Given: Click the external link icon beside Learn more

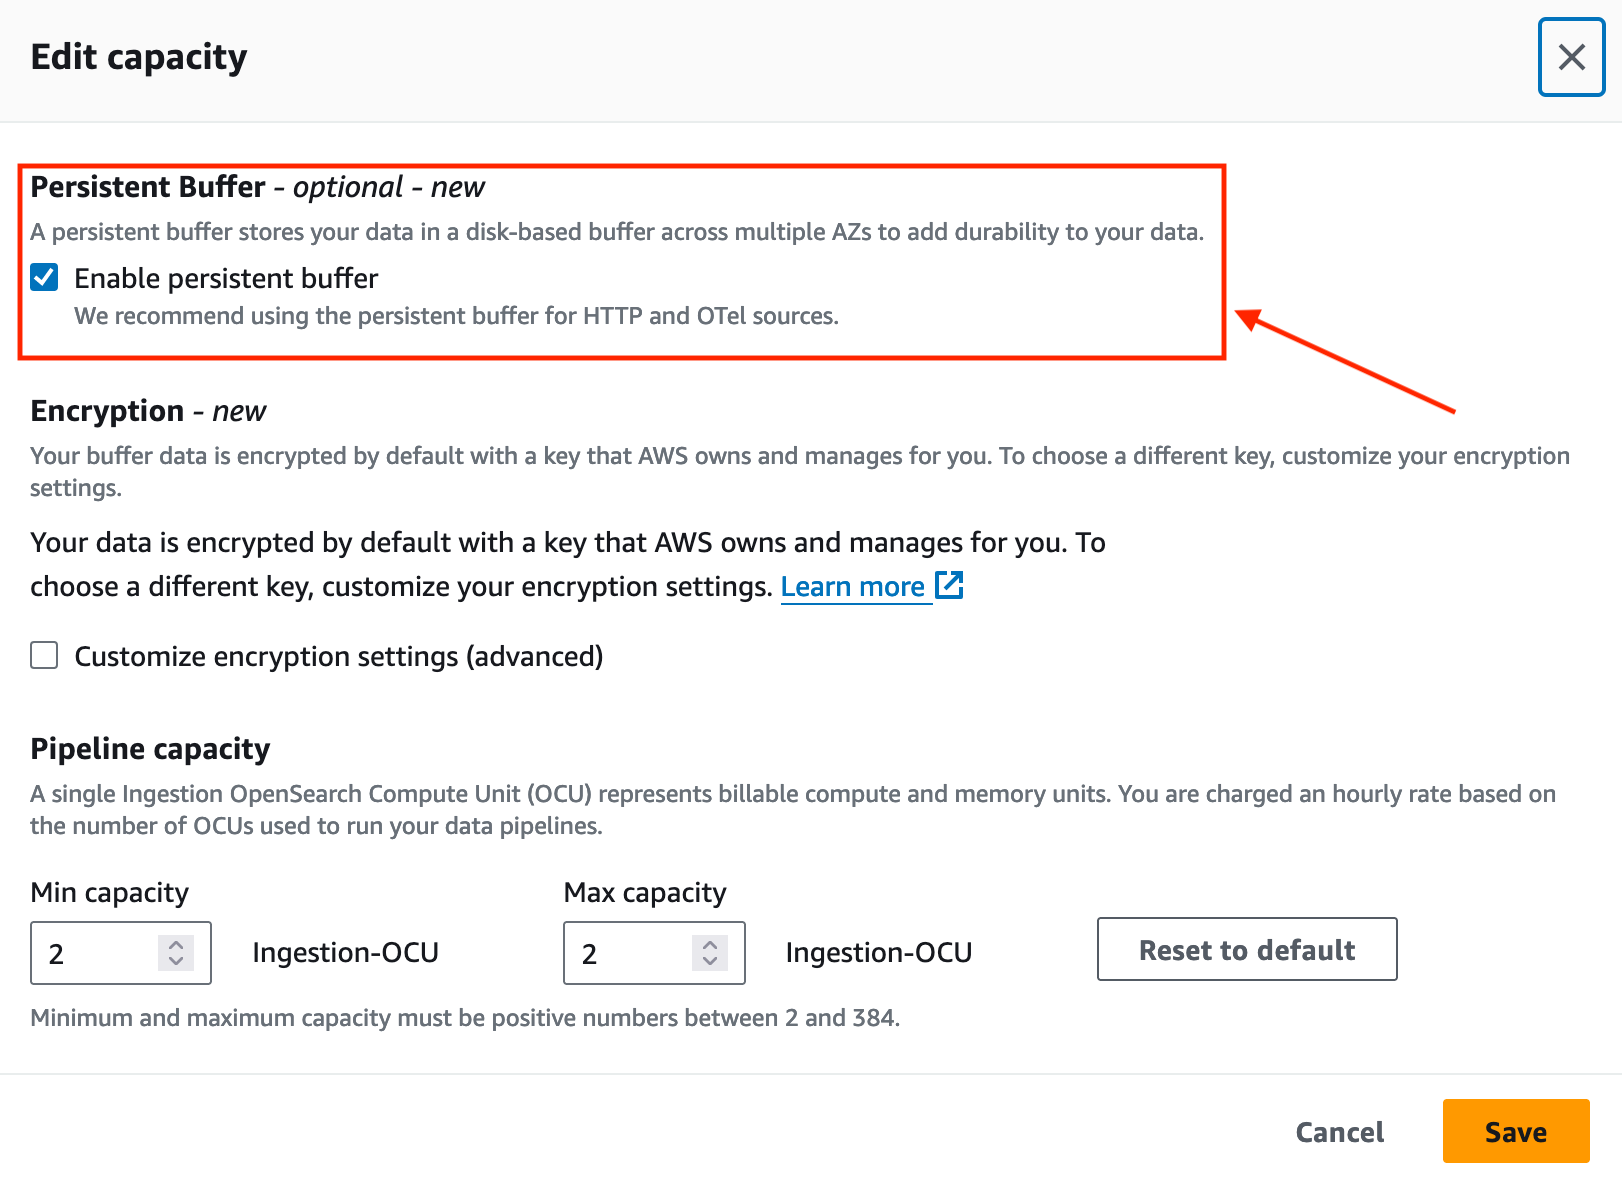Looking at the screenshot, I should tap(949, 585).
